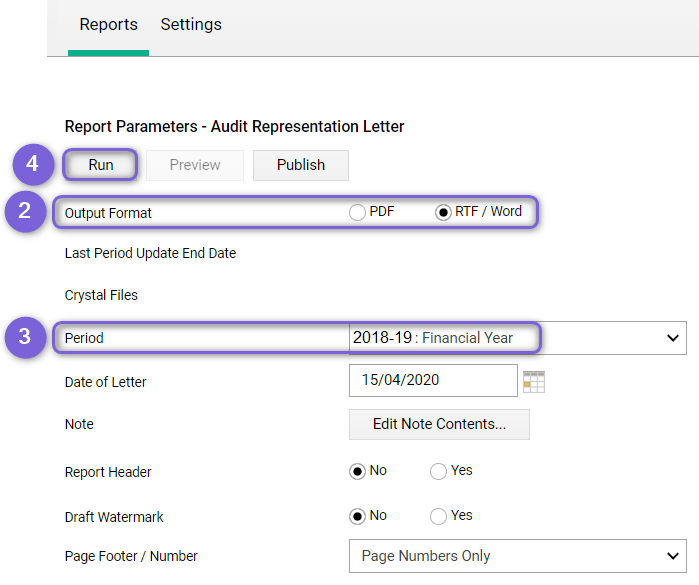Open Page Footer / Number dropdown
The height and width of the screenshot is (585, 699).
coord(518,556)
